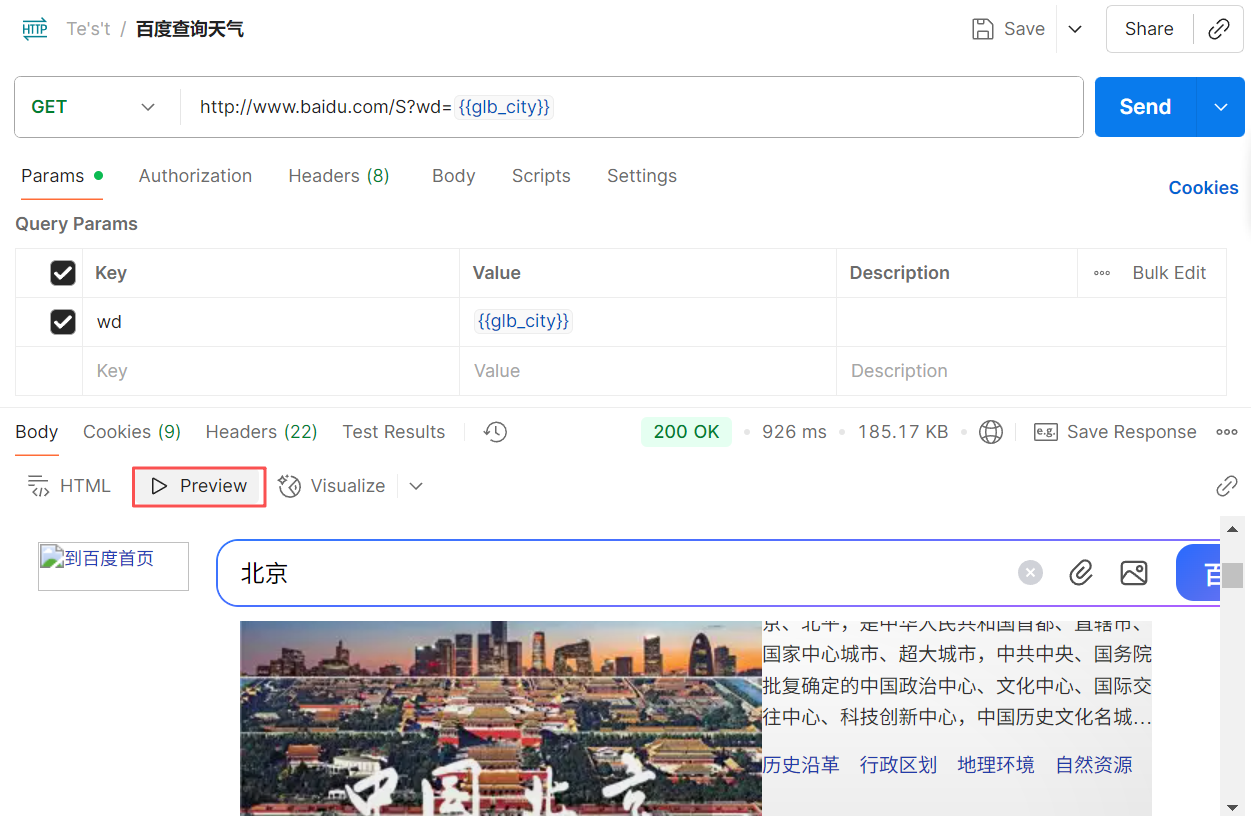This screenshot has height=816, width=1251.
Task: Click the 到百度首页 image link
Action: coord(113,566)
